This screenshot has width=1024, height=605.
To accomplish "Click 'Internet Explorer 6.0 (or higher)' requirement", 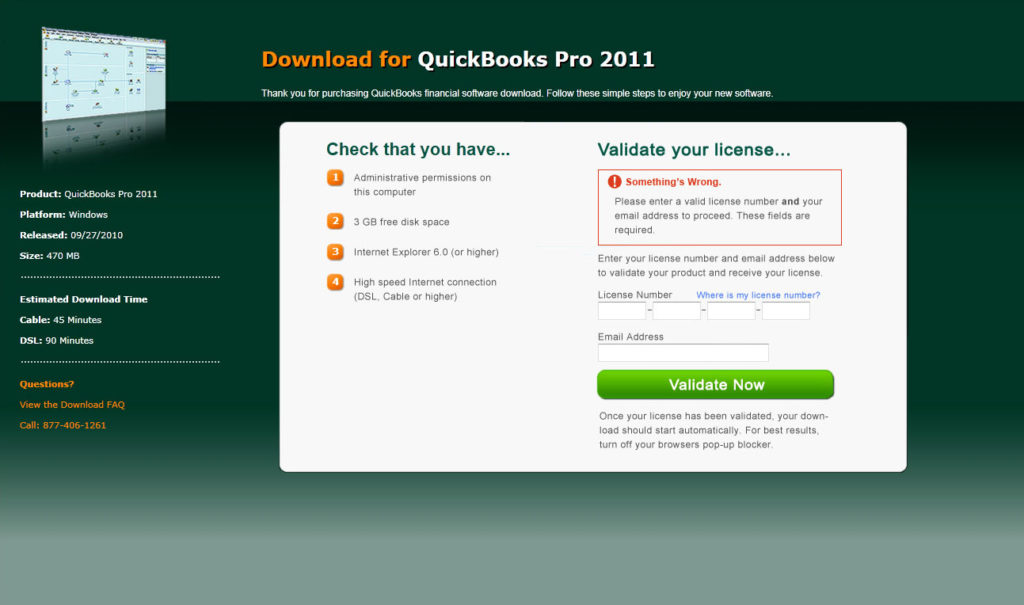I will 426,252.
